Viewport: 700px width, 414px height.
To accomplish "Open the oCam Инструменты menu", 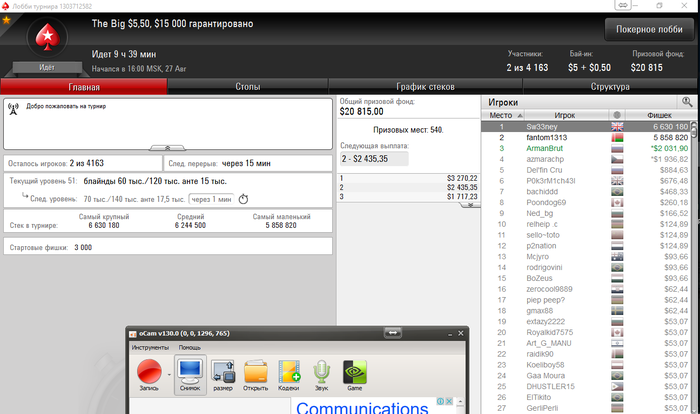I will coord(150,347).
